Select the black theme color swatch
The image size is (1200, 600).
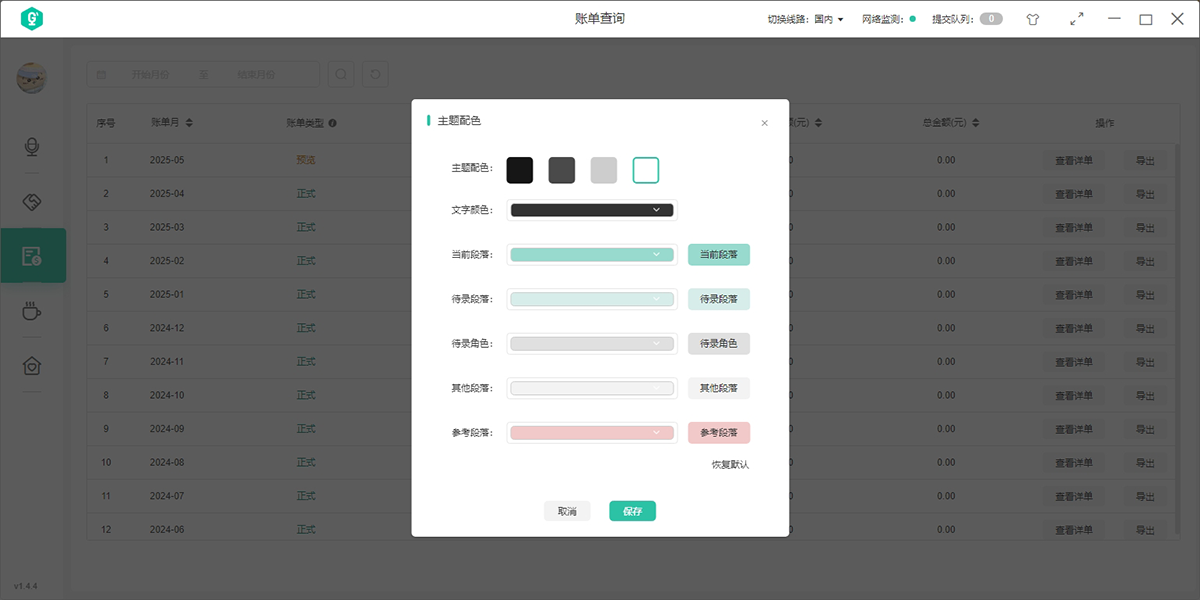point(520,170)
